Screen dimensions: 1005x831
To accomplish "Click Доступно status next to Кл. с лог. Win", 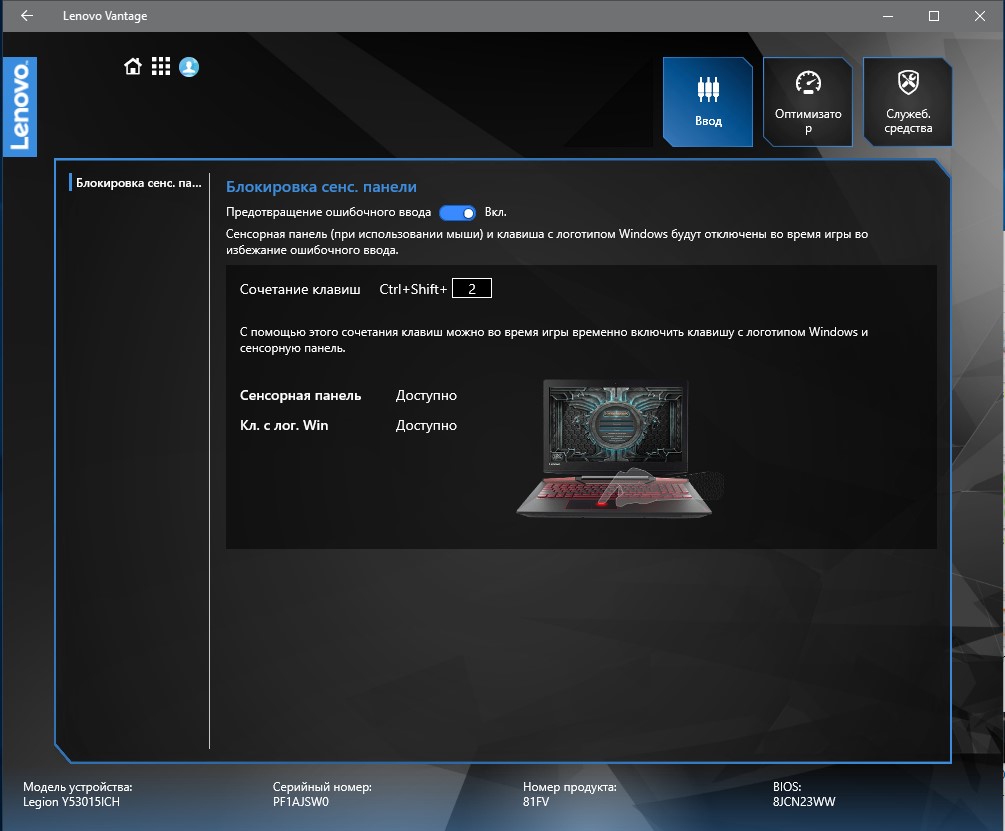I will tap(426, 425).
